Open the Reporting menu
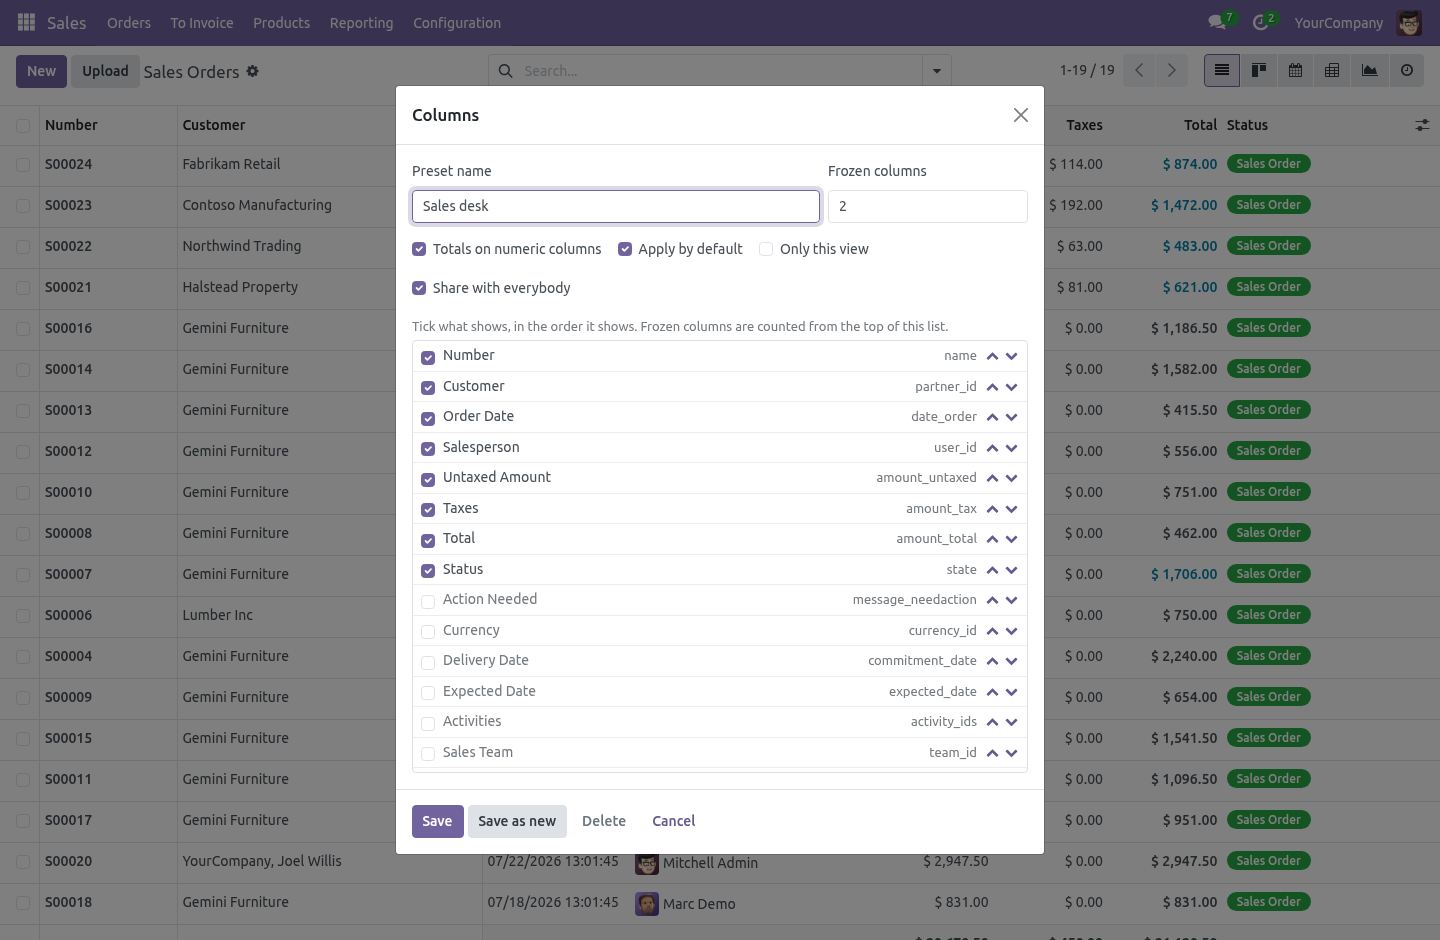Viewport: 1440px width, 940px height. (362, 23)
